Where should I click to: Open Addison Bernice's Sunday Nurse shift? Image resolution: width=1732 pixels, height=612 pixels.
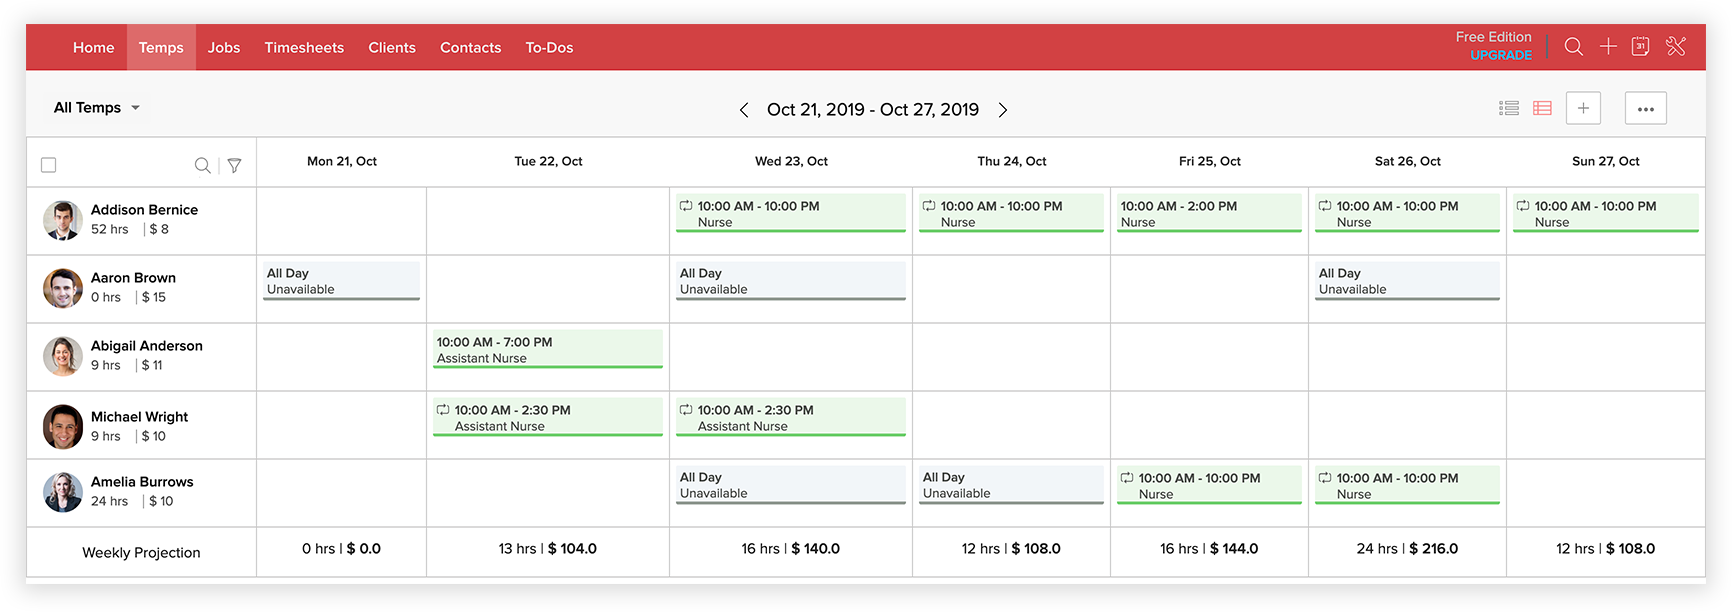[1606, 213]
